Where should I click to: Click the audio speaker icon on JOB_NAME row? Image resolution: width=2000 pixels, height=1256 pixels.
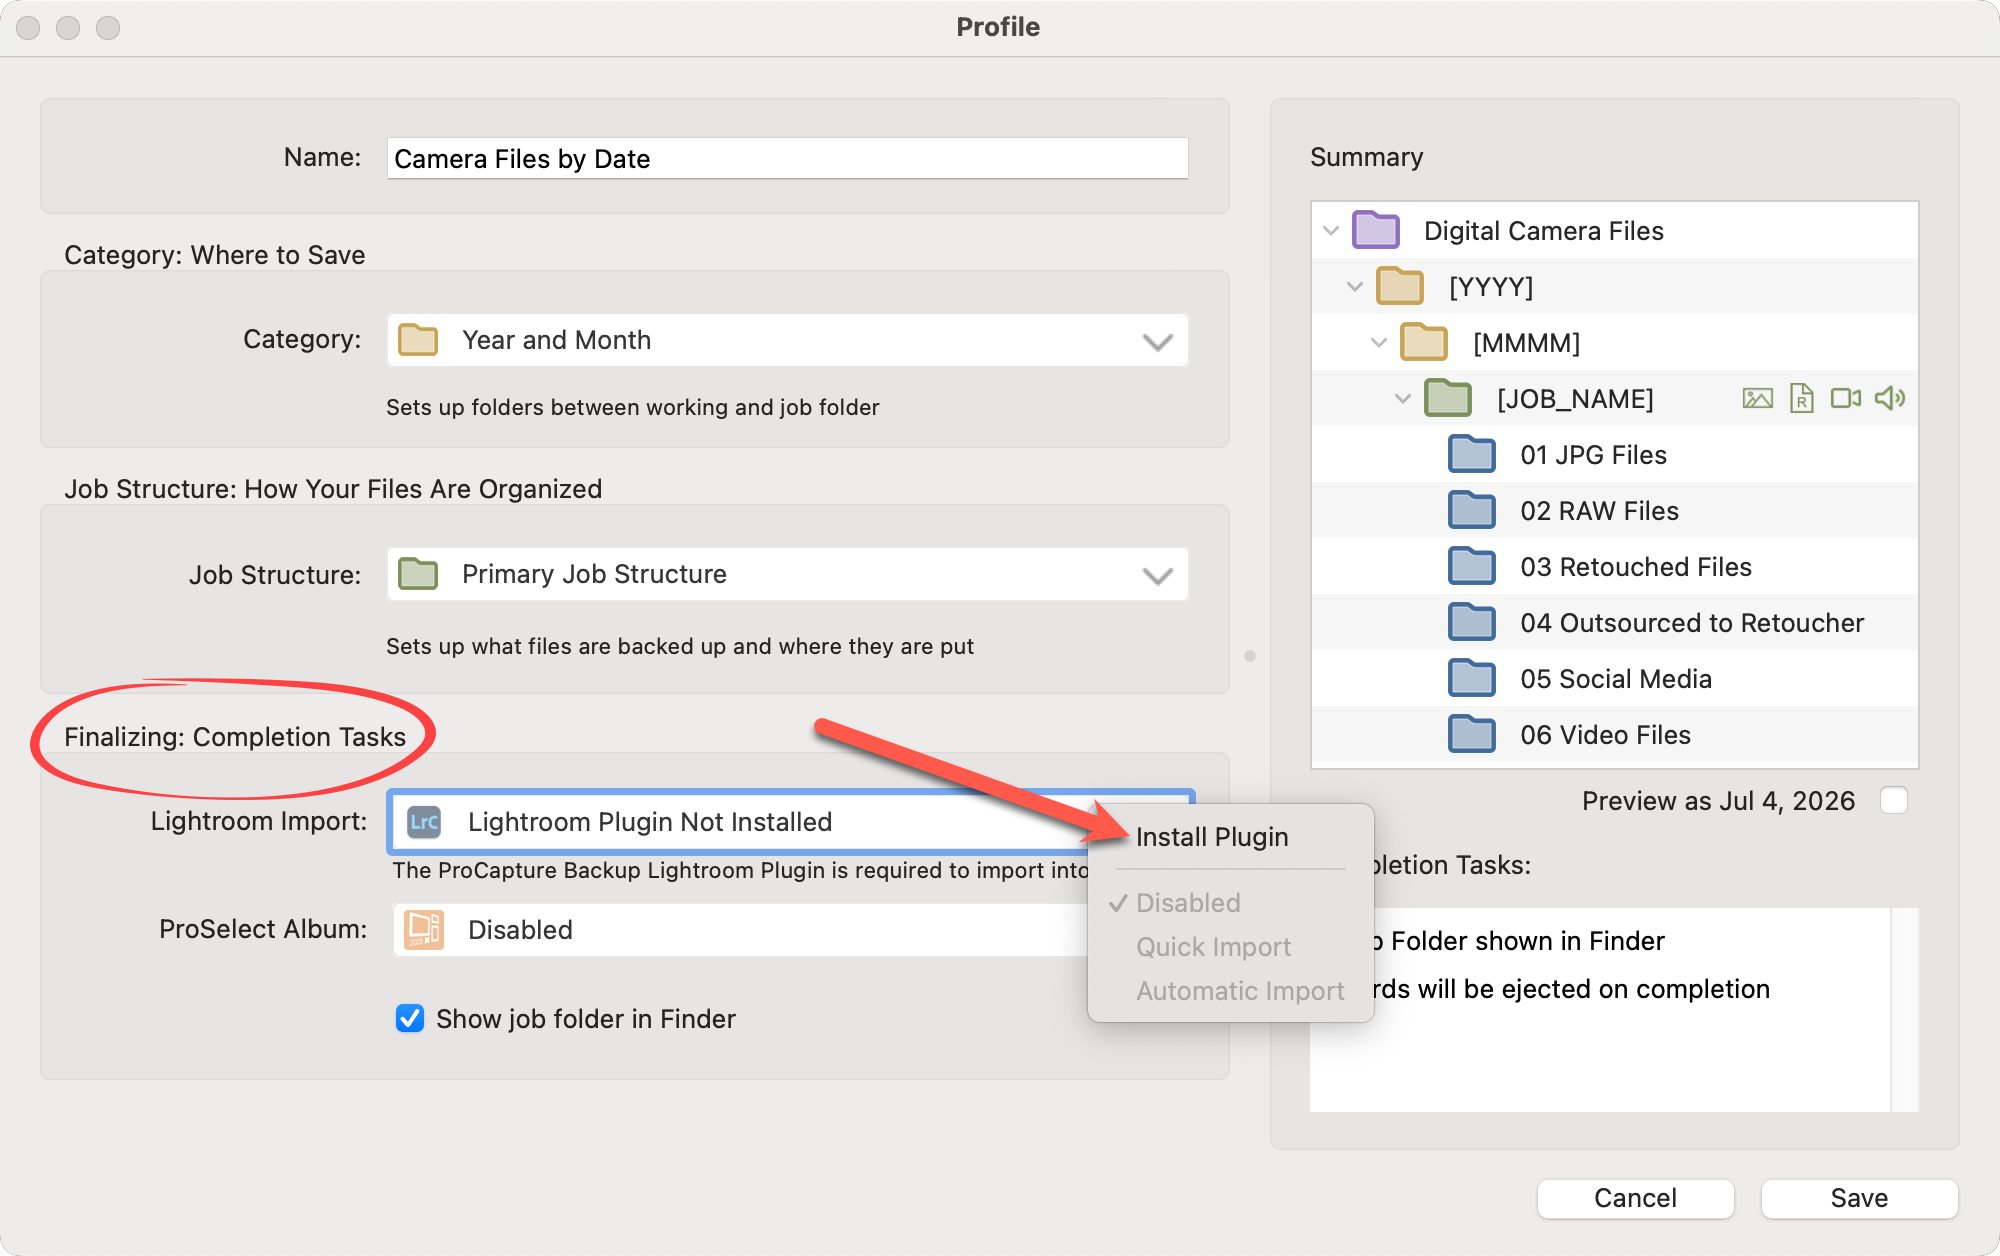(x=1889, y=399)
